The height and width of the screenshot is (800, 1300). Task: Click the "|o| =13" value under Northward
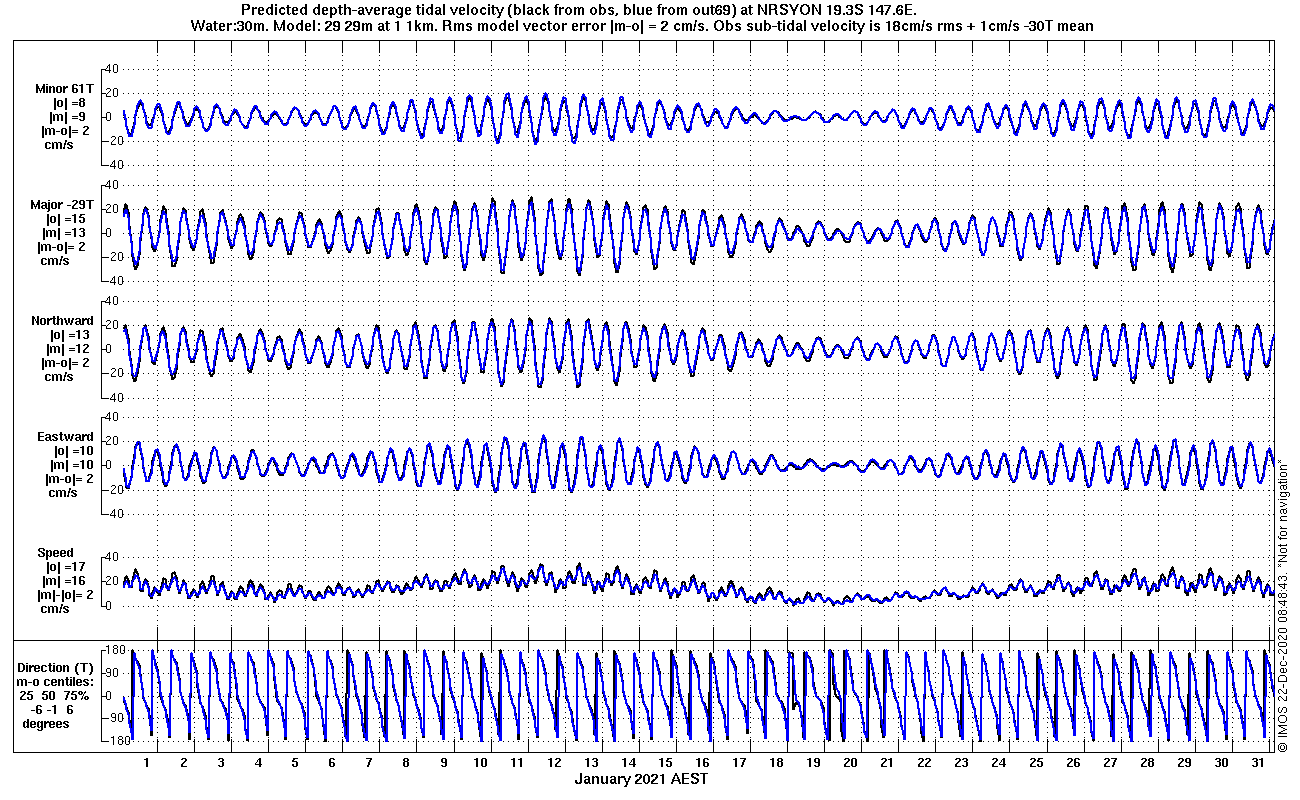(69, 335)
